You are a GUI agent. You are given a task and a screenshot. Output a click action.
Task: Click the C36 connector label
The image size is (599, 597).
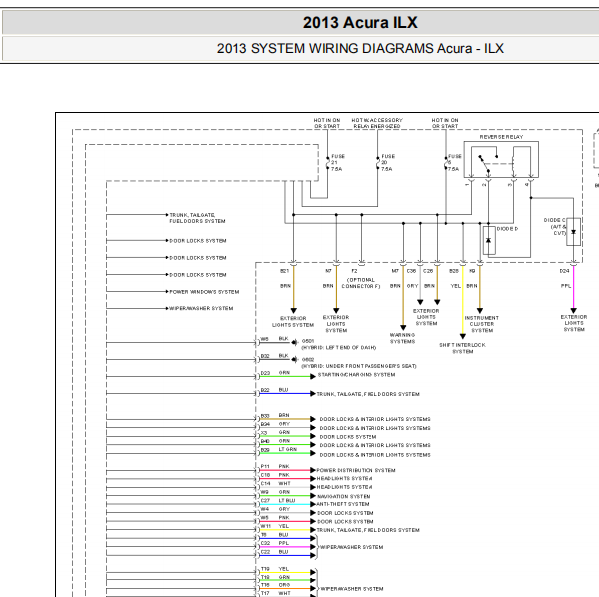click(x=411, y=271)
